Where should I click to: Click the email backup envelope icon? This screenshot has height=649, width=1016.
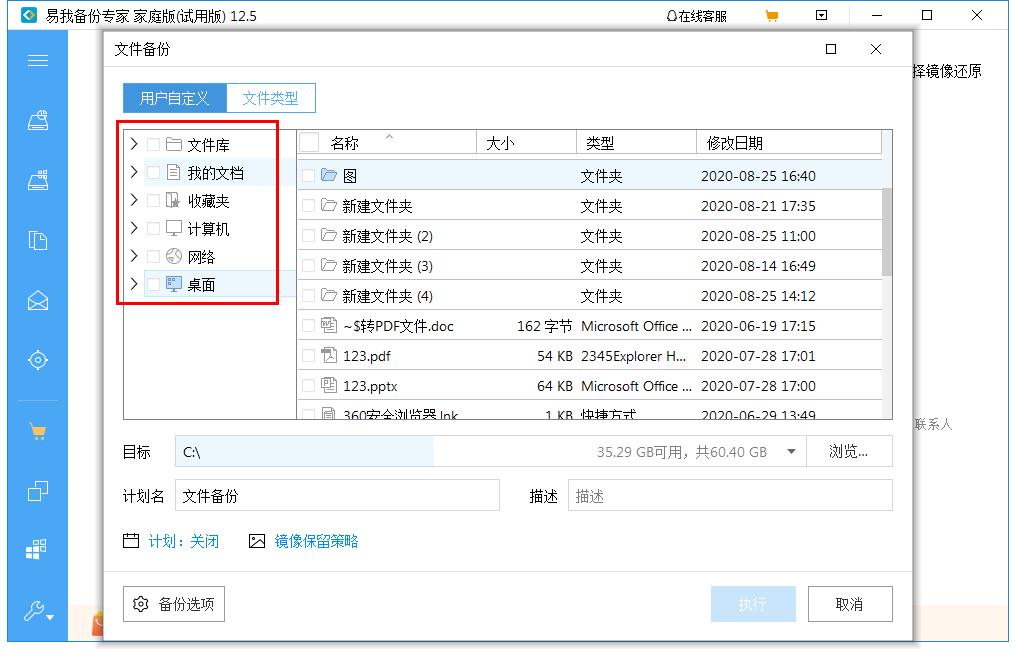37,299
